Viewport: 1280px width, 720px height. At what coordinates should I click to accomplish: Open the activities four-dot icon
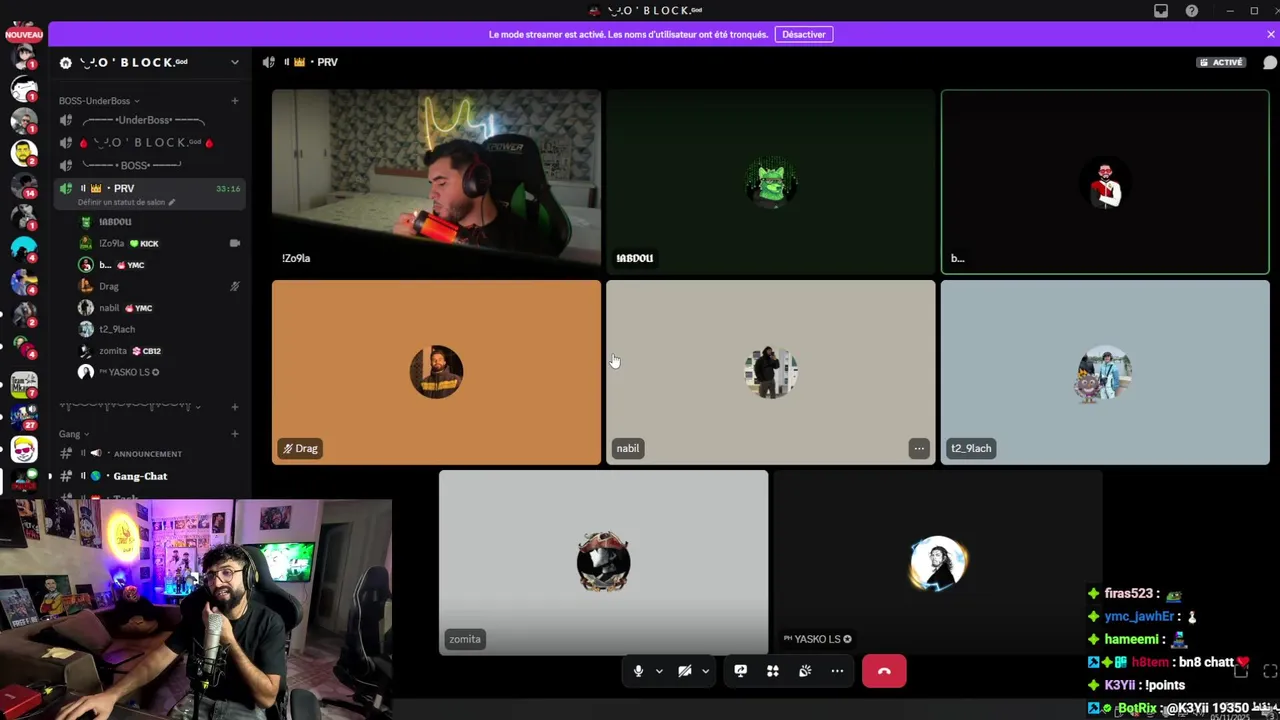(773, 671)
